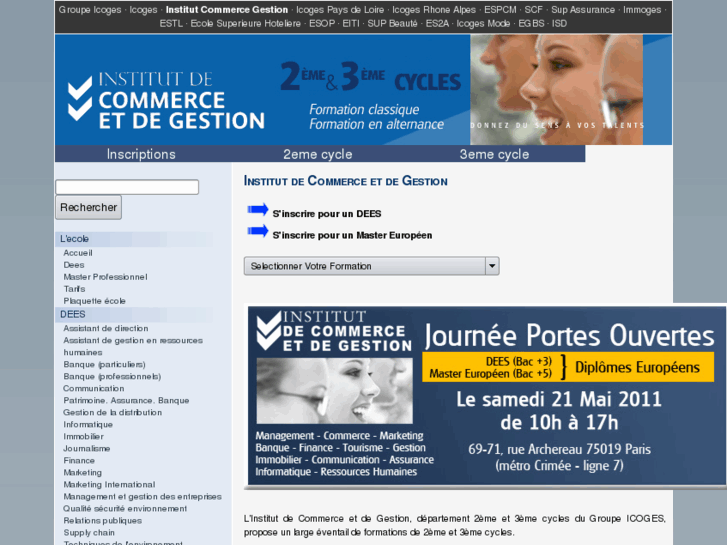Go to Groupe Icoges in top bar
The width and height of the screenshot is (727, 545).
click(x=90, y=10)
